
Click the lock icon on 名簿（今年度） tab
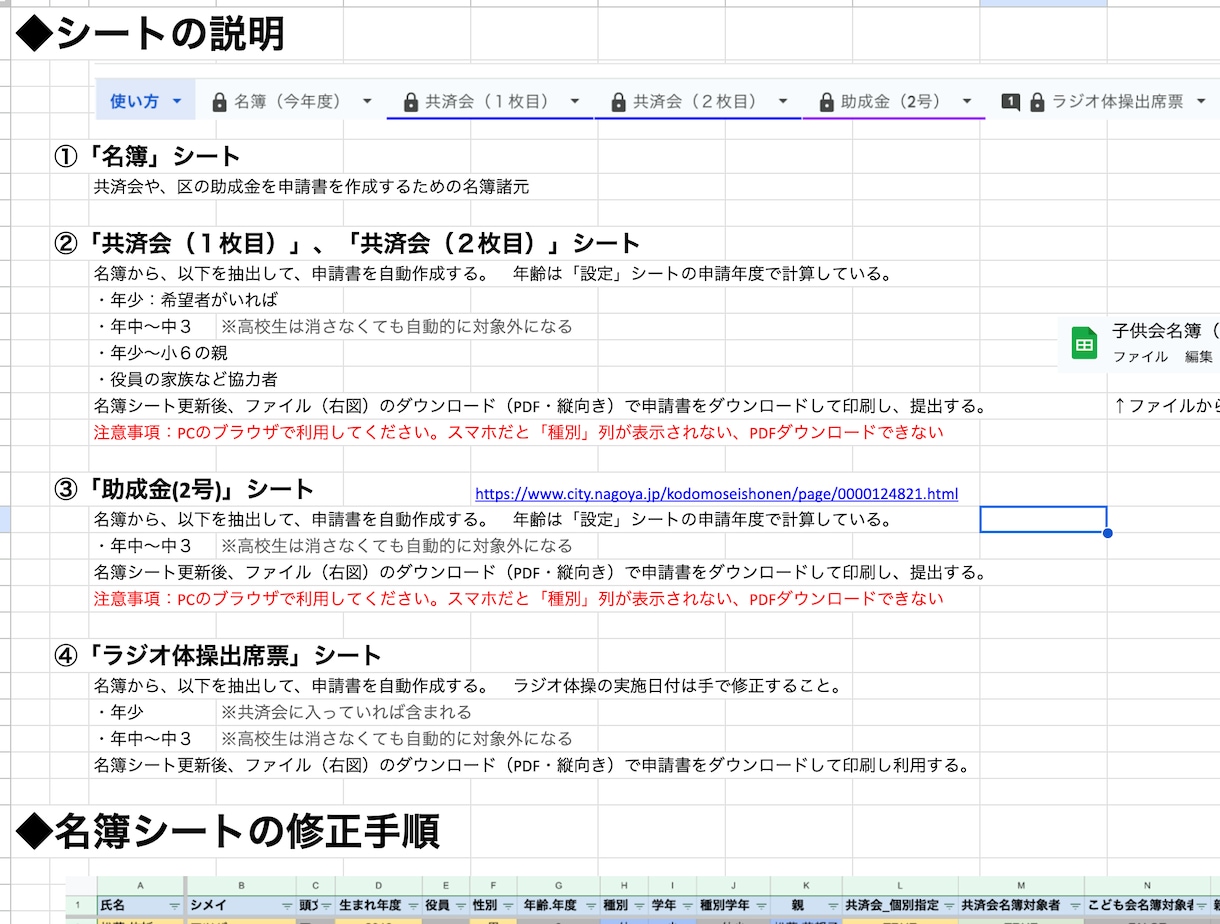(220, 102)
